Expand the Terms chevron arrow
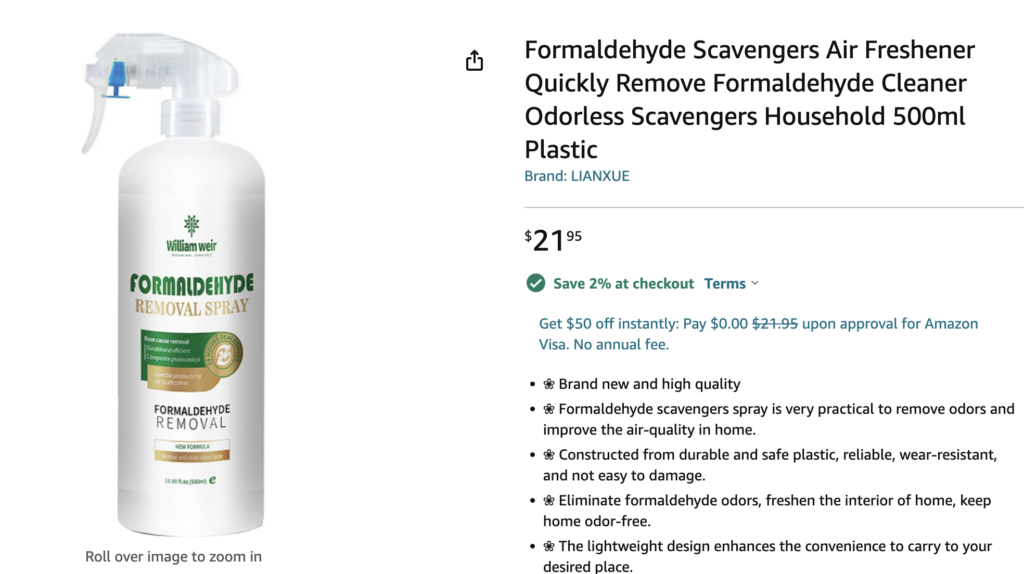 tap(755, 283)
